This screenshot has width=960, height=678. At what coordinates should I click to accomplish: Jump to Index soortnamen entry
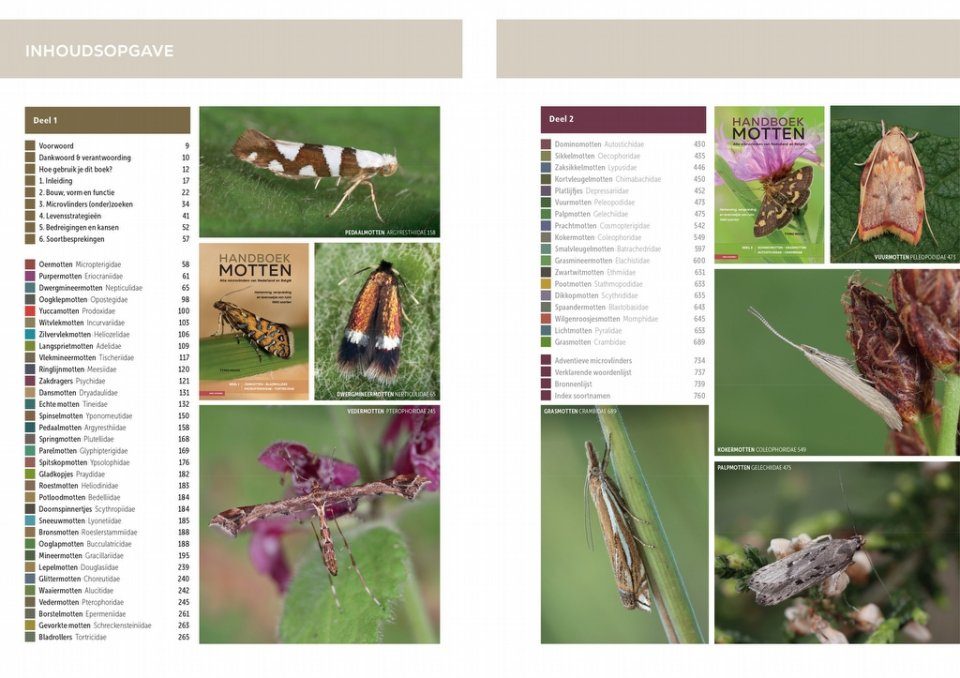tap(586, 396)
